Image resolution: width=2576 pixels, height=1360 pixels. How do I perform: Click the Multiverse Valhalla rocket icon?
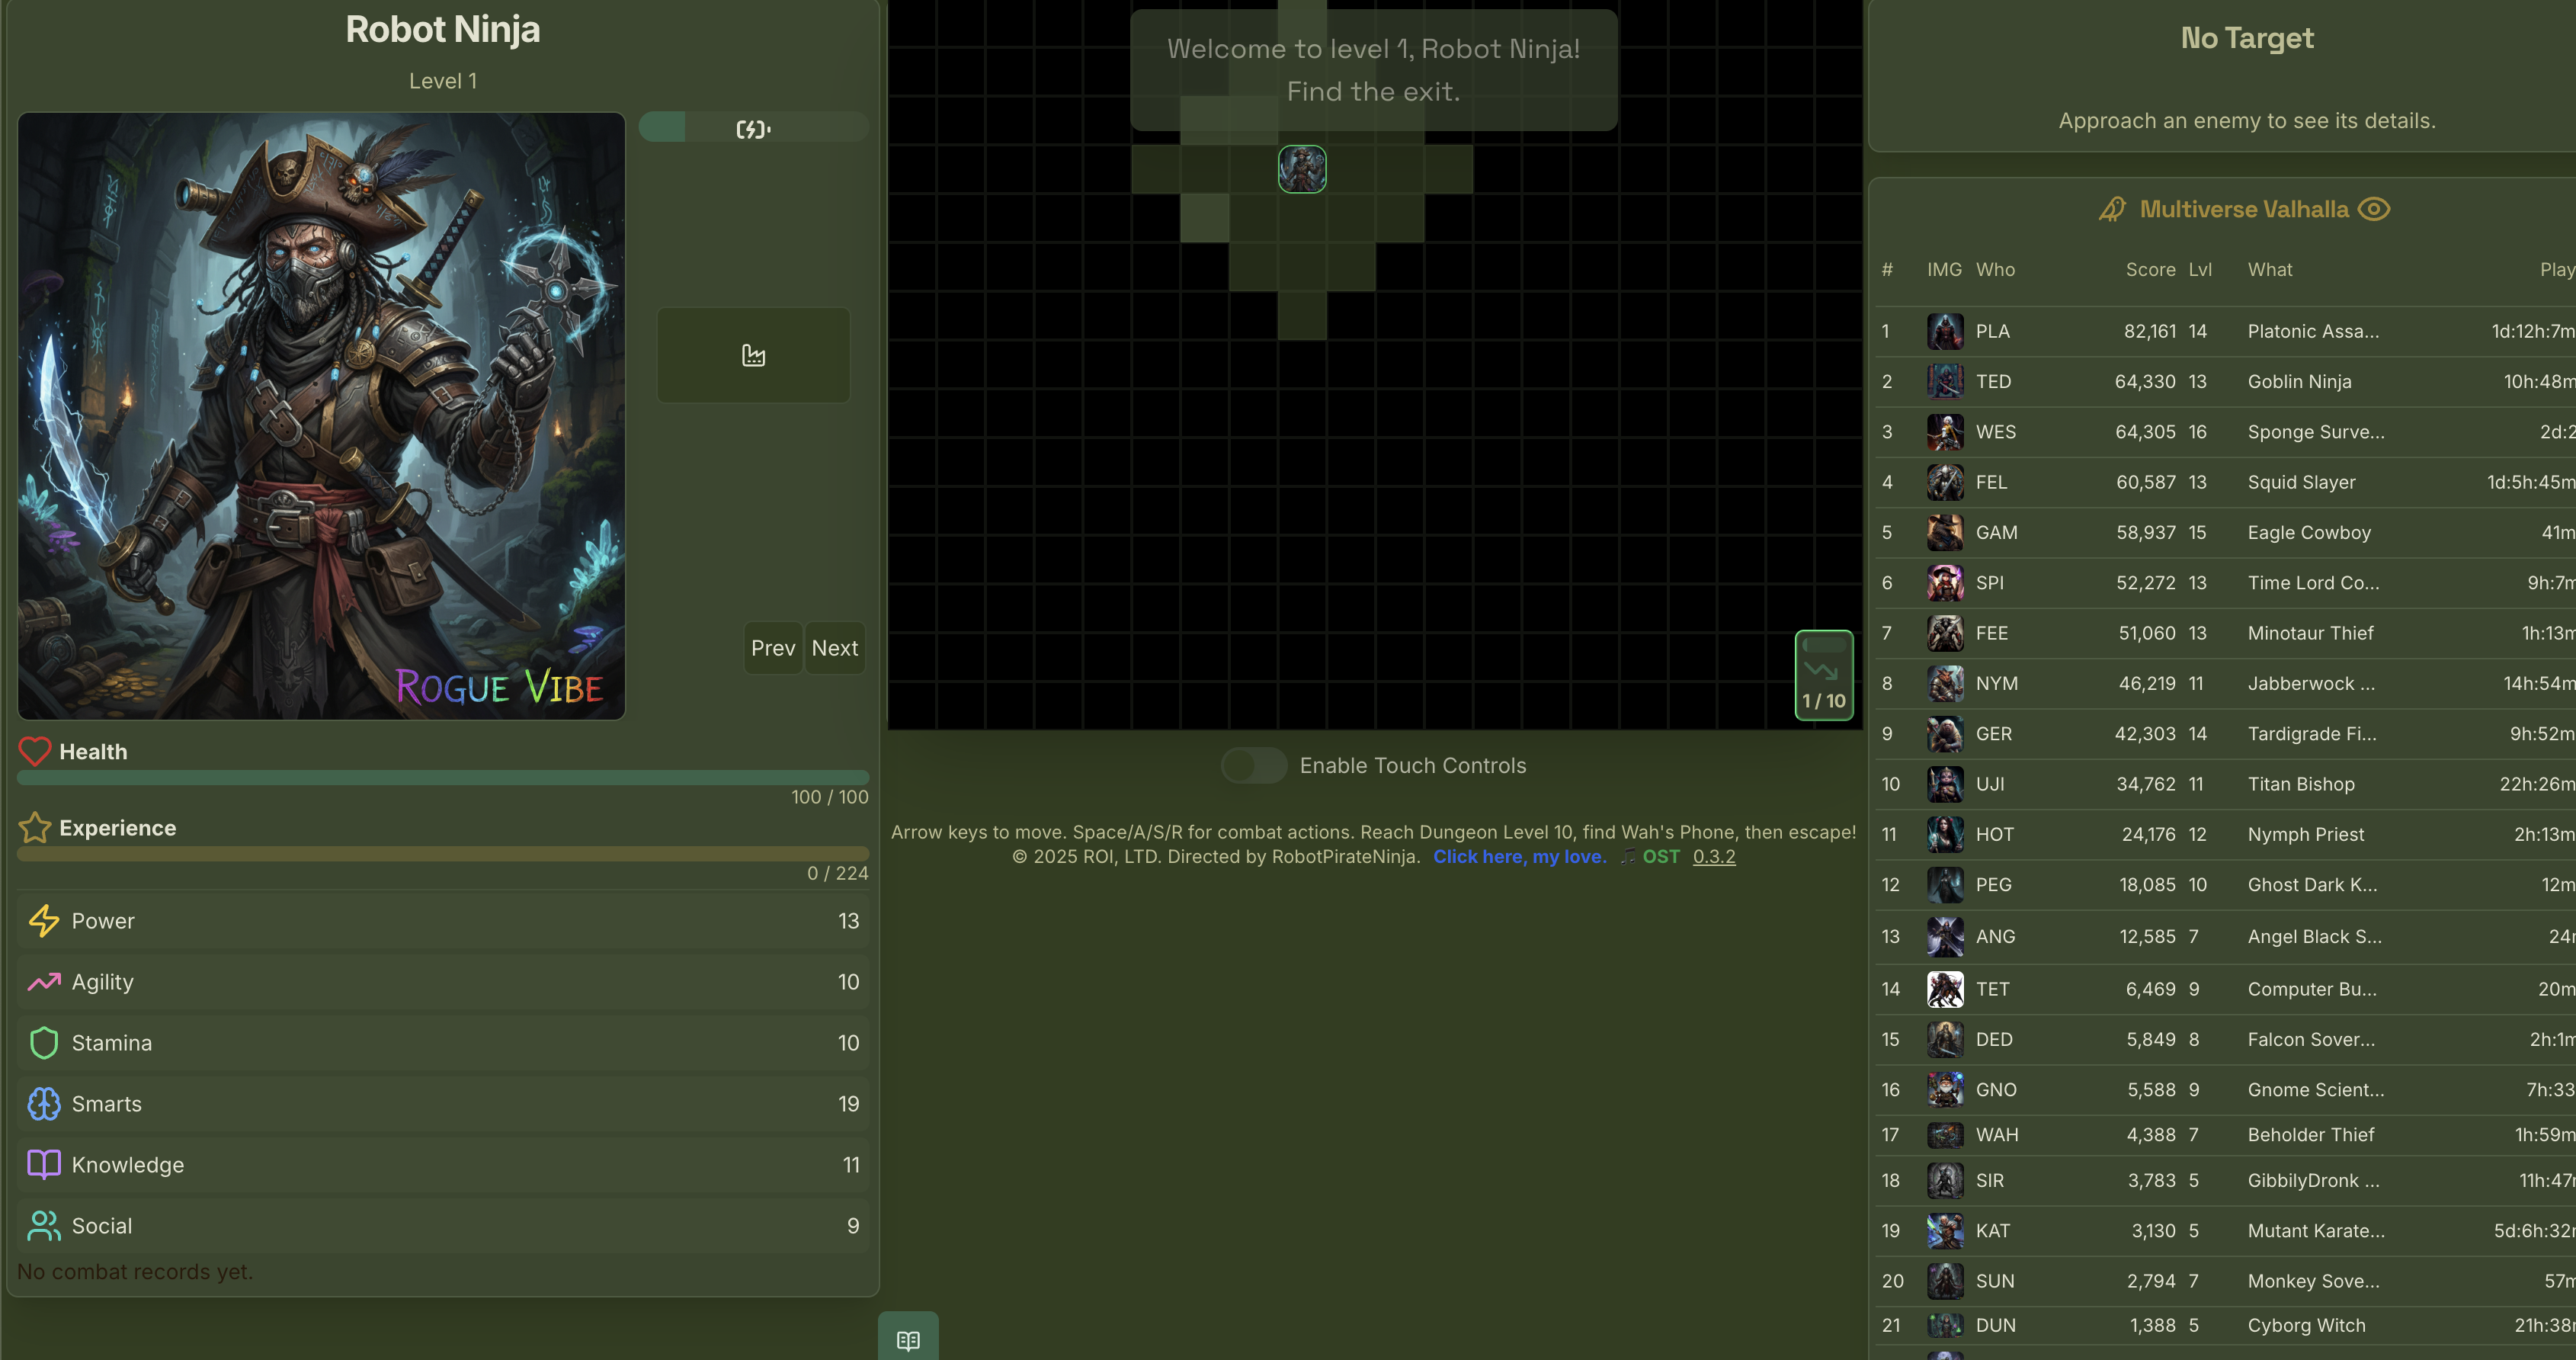click(2112, 209)
